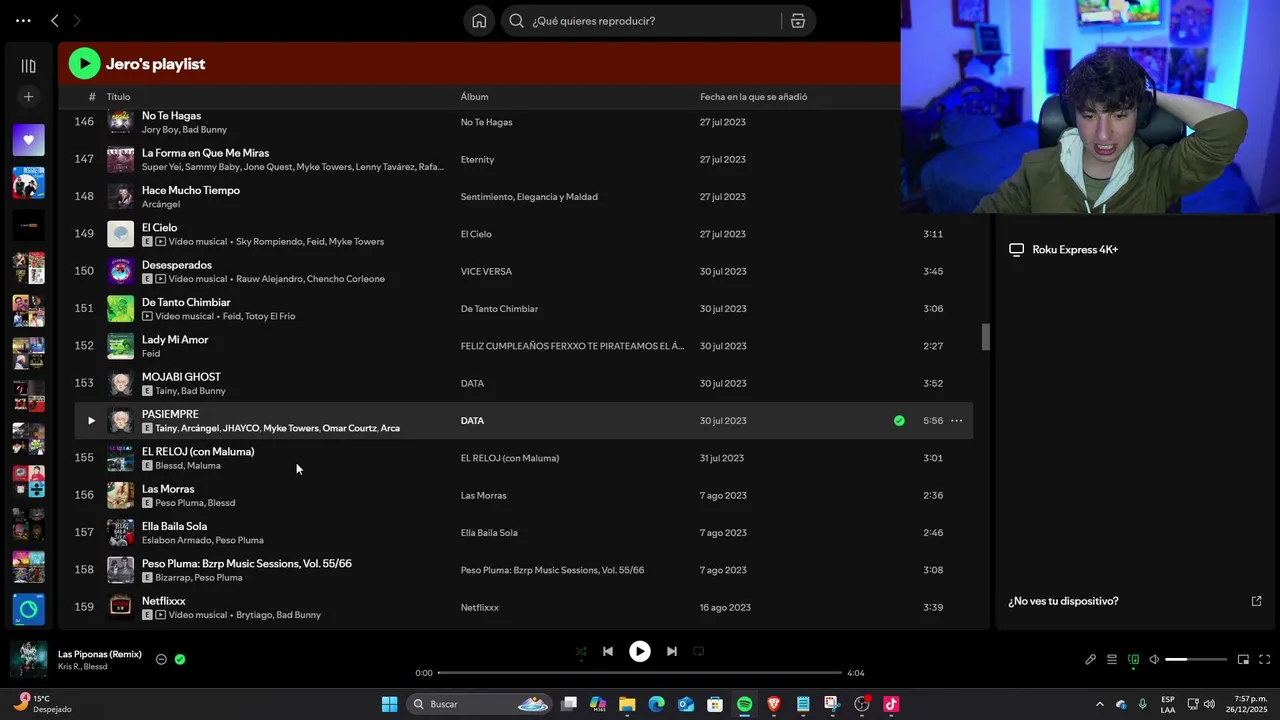This screenshot has height=720, width=1280.
Task: Select MOJABI GHOST track title
Action: 181,377
